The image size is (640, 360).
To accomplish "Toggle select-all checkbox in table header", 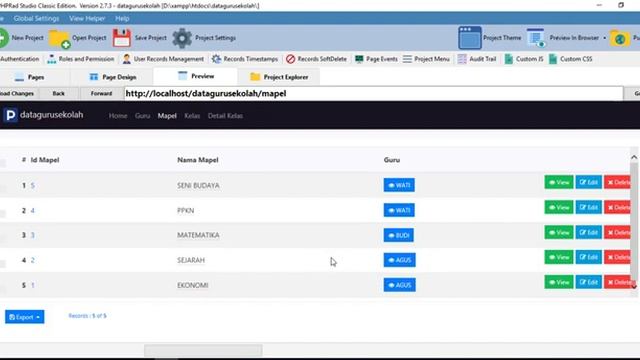I will click(2, 163).
